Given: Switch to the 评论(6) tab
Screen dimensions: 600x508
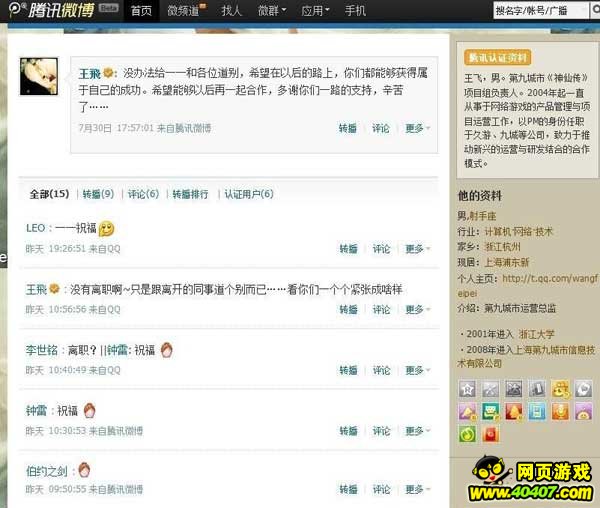Looking at the screenshot, I should pyautogui.click(x=143, y=194).
